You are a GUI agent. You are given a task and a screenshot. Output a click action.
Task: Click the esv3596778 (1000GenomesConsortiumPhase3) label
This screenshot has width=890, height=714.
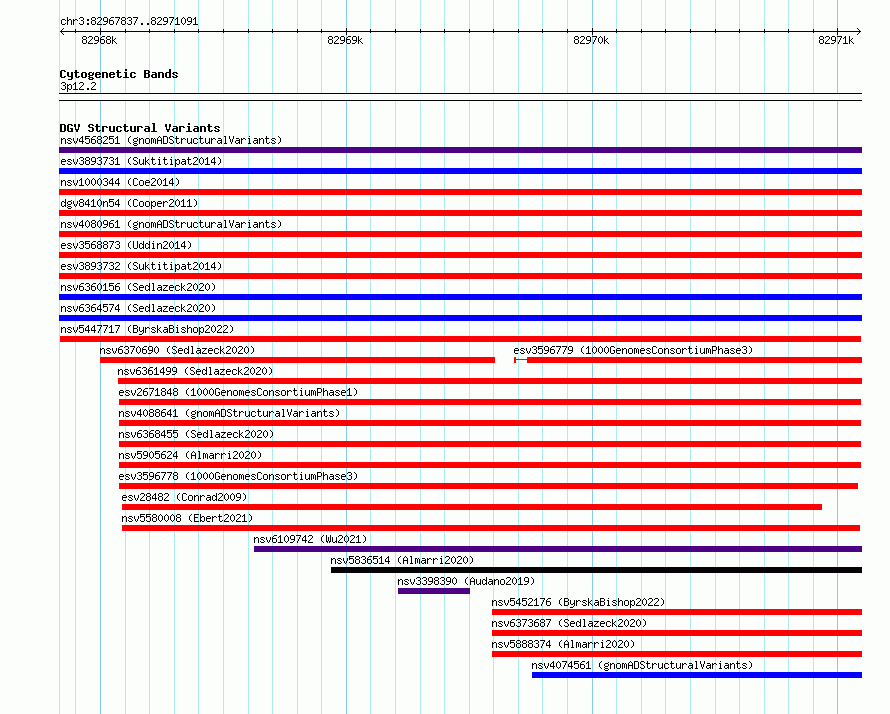238,476
